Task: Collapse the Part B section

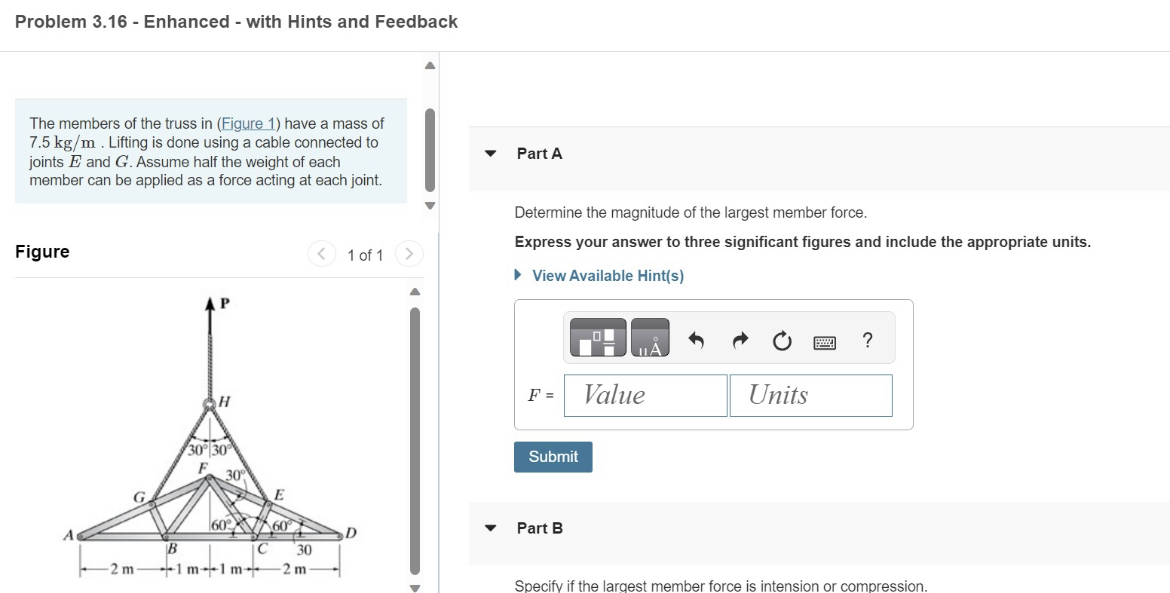Action: tap(490, 528)
